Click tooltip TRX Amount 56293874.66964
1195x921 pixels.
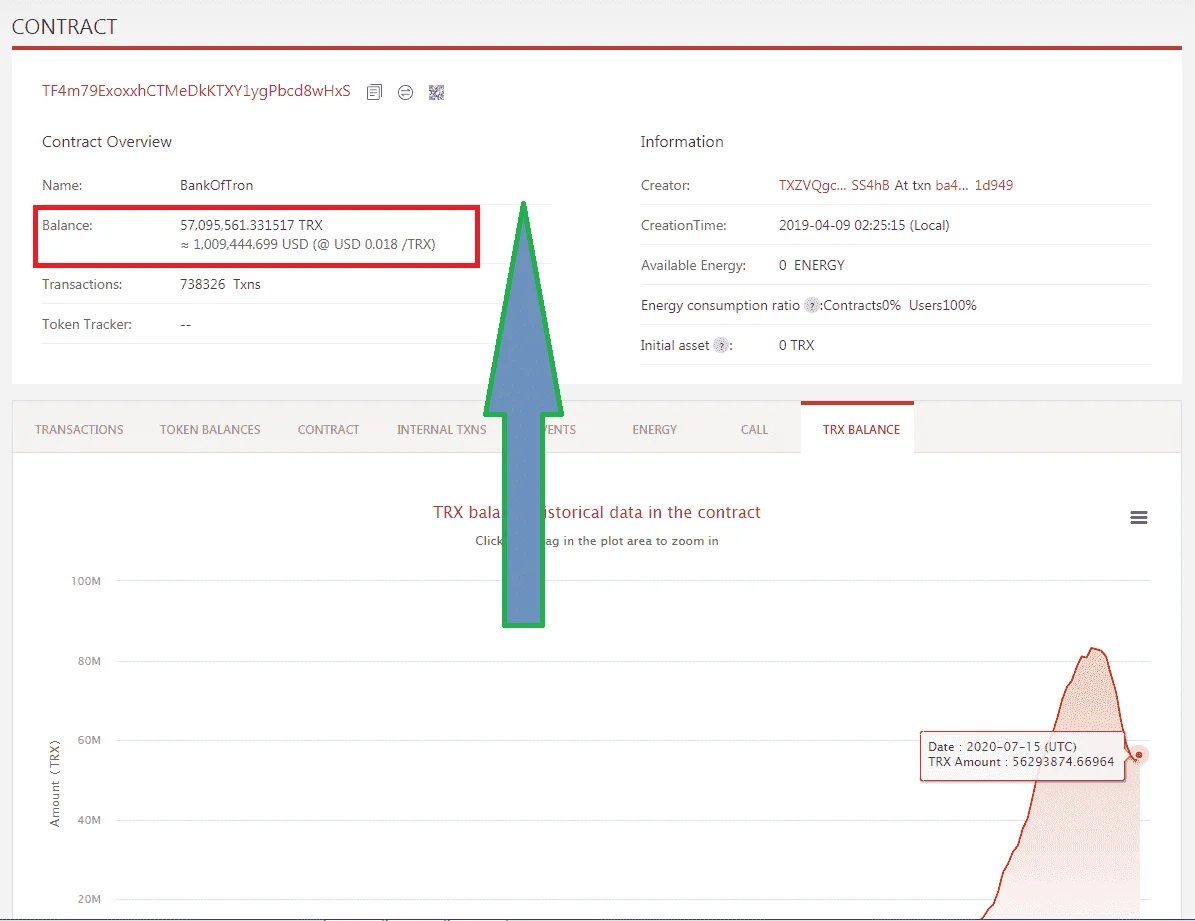pyautogui.click(x=1021, y=762)
